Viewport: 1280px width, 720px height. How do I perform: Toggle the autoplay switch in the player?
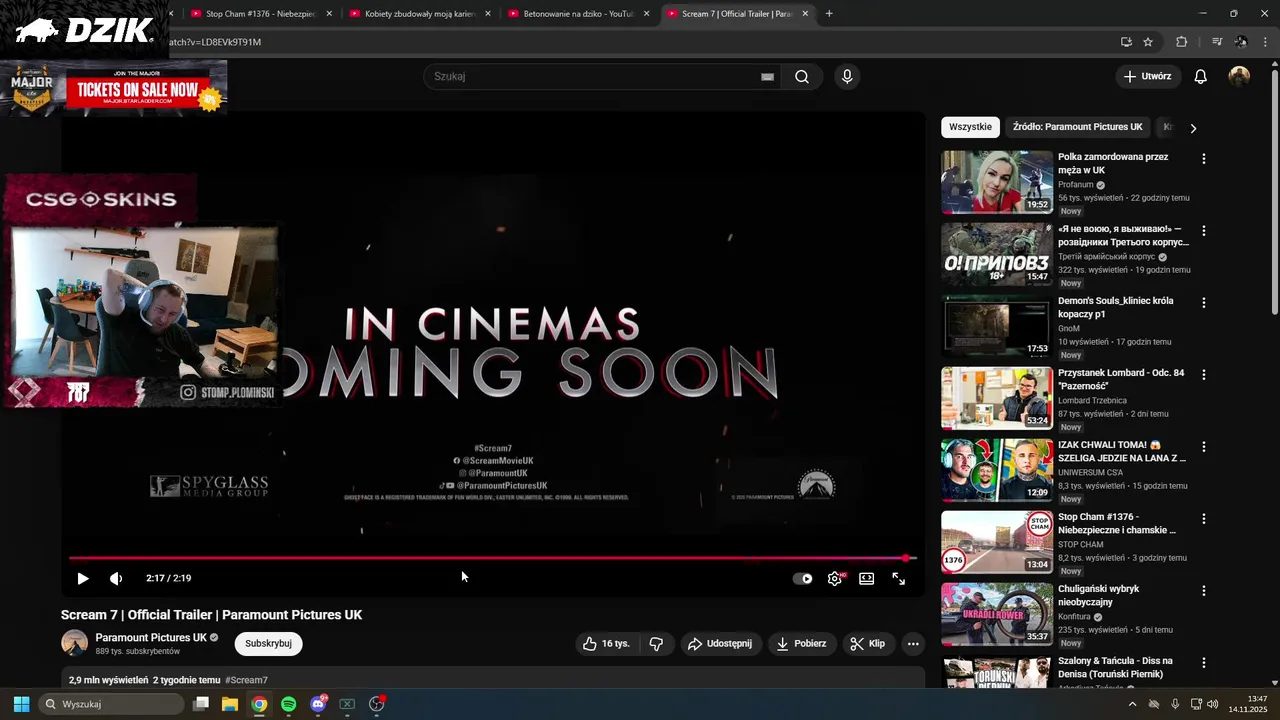[x=803, y=578]
